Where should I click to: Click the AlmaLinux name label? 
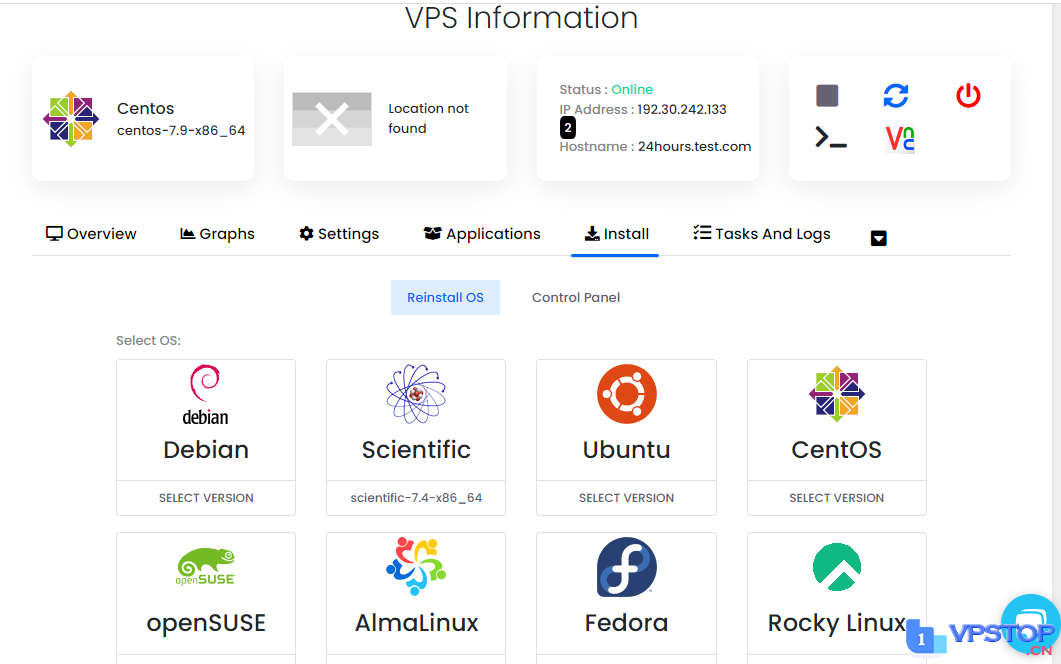pos(417,623)
